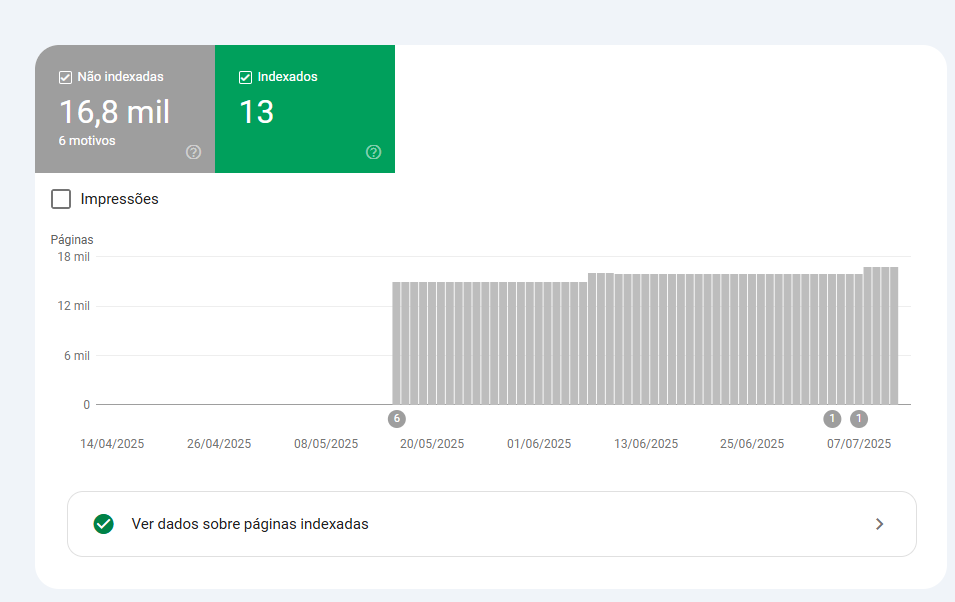Click the 16,8 mil count value
This screenshot has width=955, height=602.
click(114, 111)
